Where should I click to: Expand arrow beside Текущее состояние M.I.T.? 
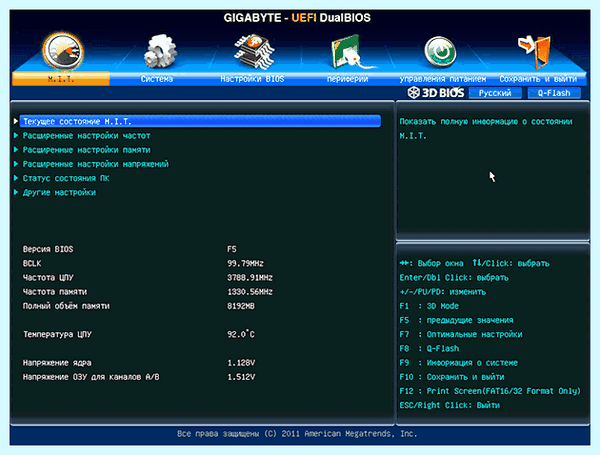click(x=16, y=121)
